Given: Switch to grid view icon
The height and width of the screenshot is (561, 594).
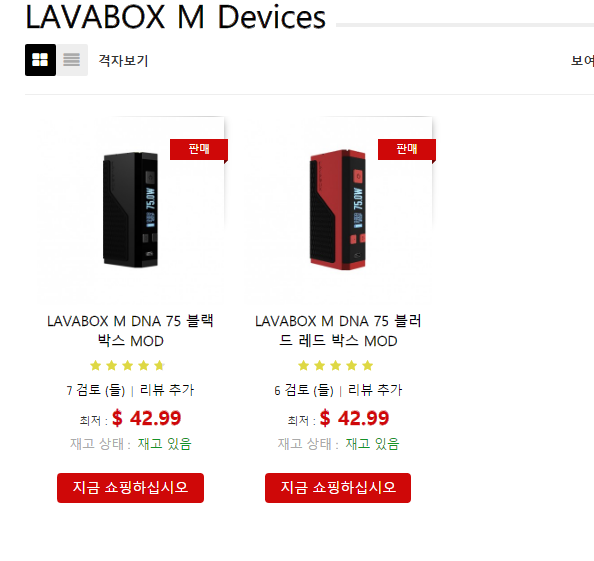Looking at the screenshot, I should (x=41, y=60).
